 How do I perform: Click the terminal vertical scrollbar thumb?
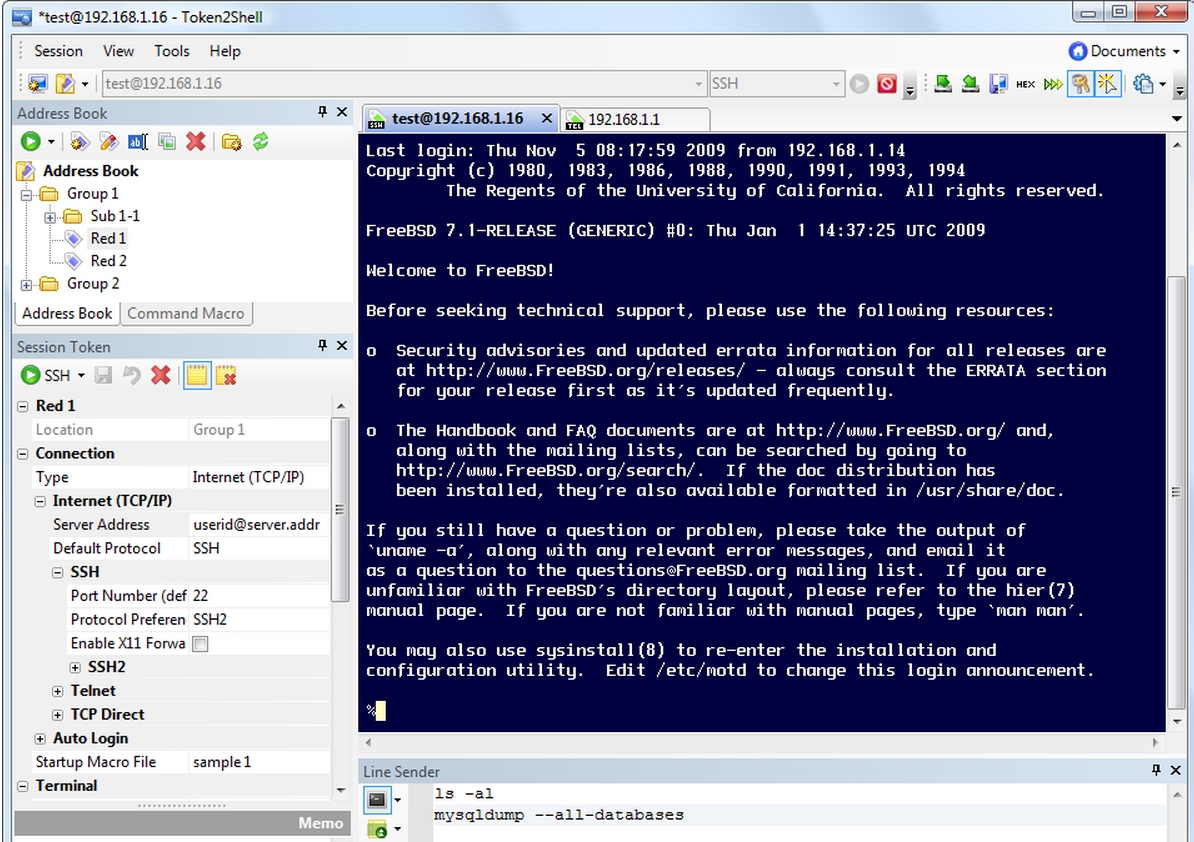[1176, 493]
